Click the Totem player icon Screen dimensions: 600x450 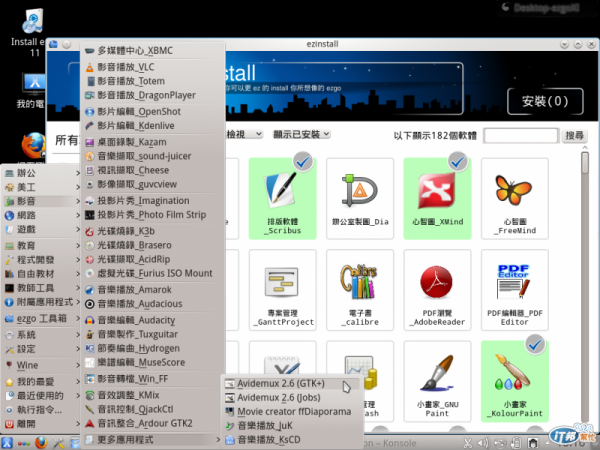click(90, 82)
